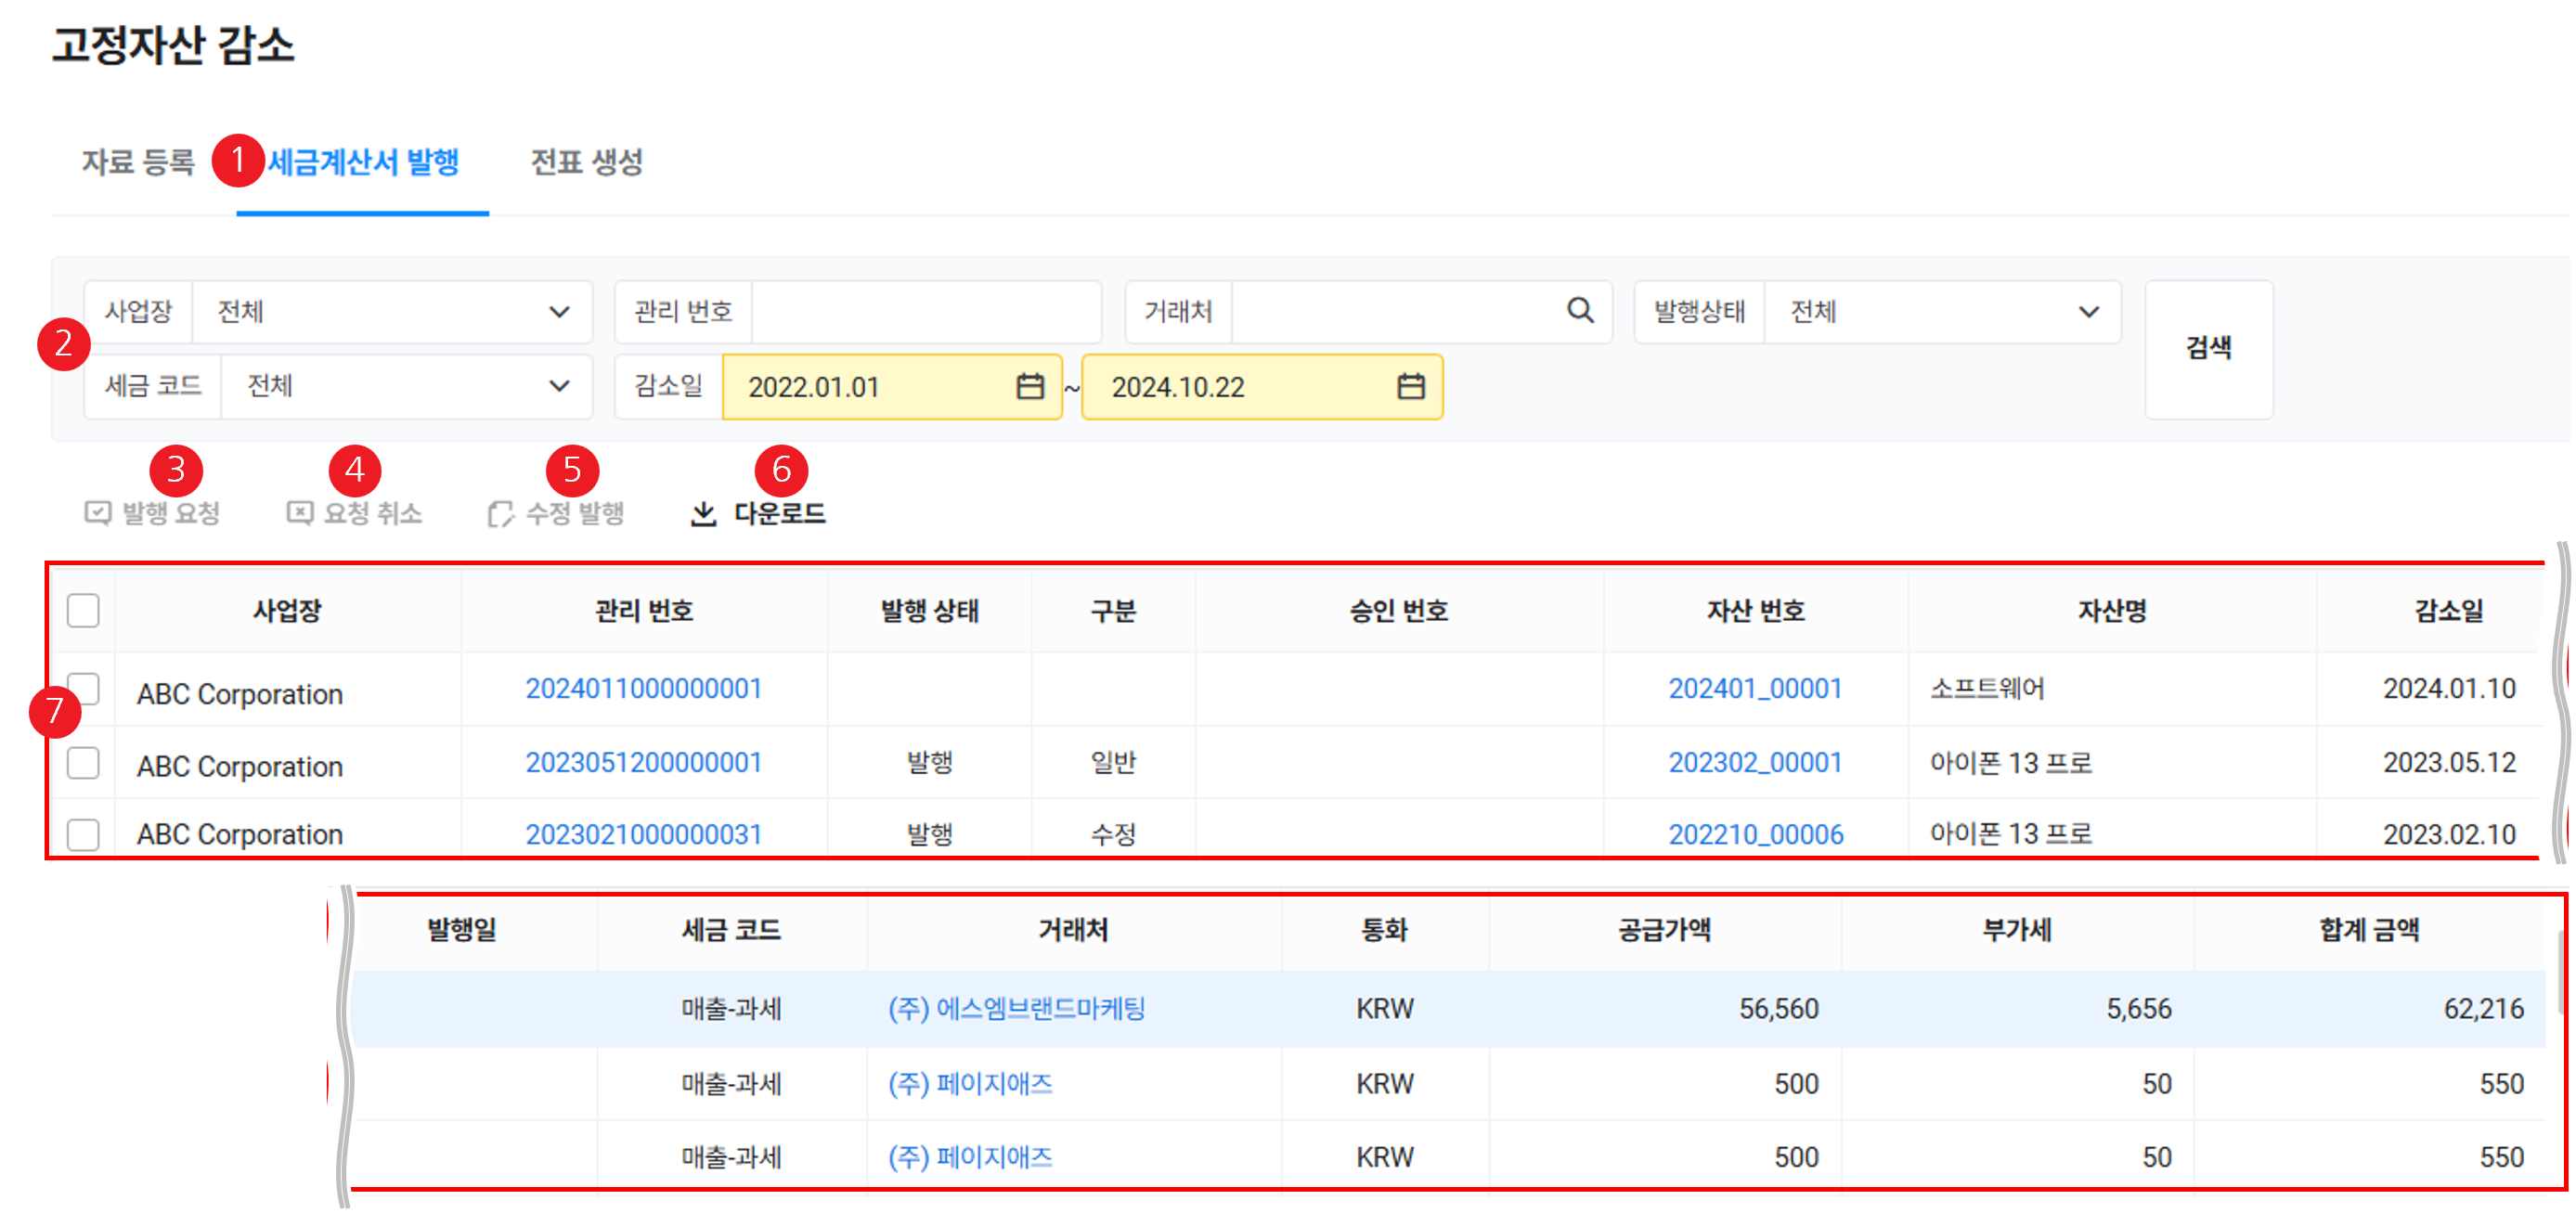Switch to the 자료 등록 tab

138,162
